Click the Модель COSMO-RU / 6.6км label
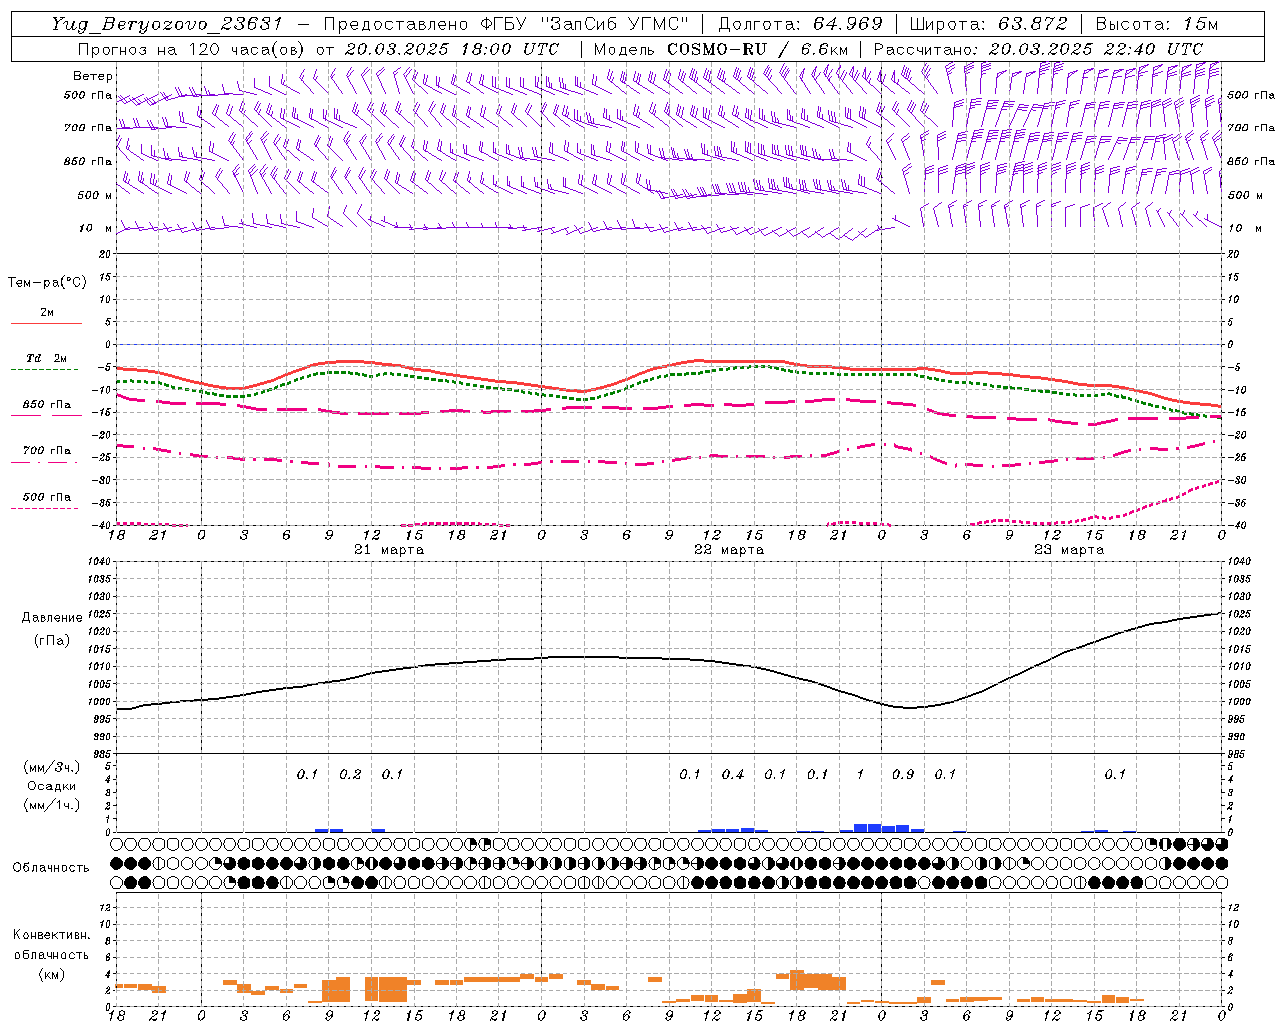 click(x=720, y=49)
